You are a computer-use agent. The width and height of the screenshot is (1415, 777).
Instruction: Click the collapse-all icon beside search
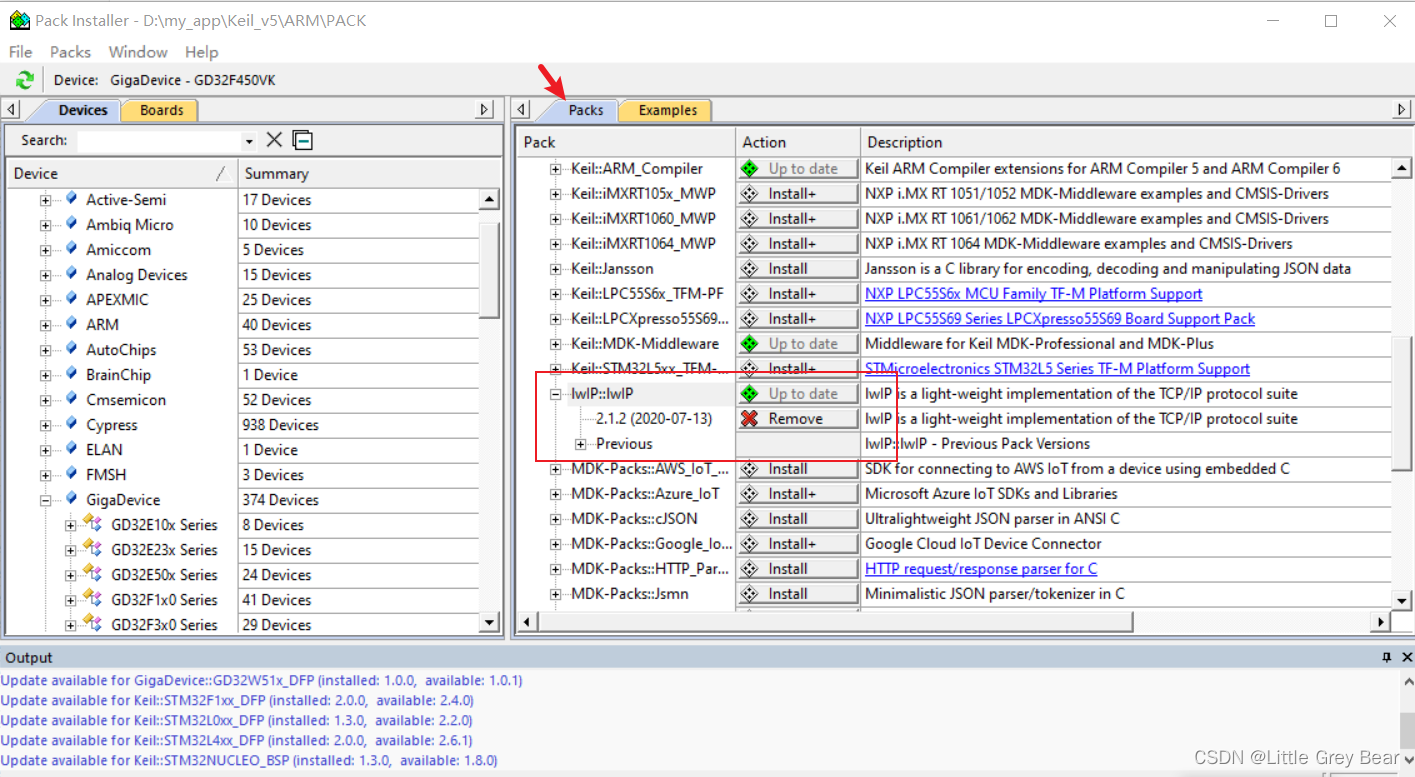coord(303,140)
